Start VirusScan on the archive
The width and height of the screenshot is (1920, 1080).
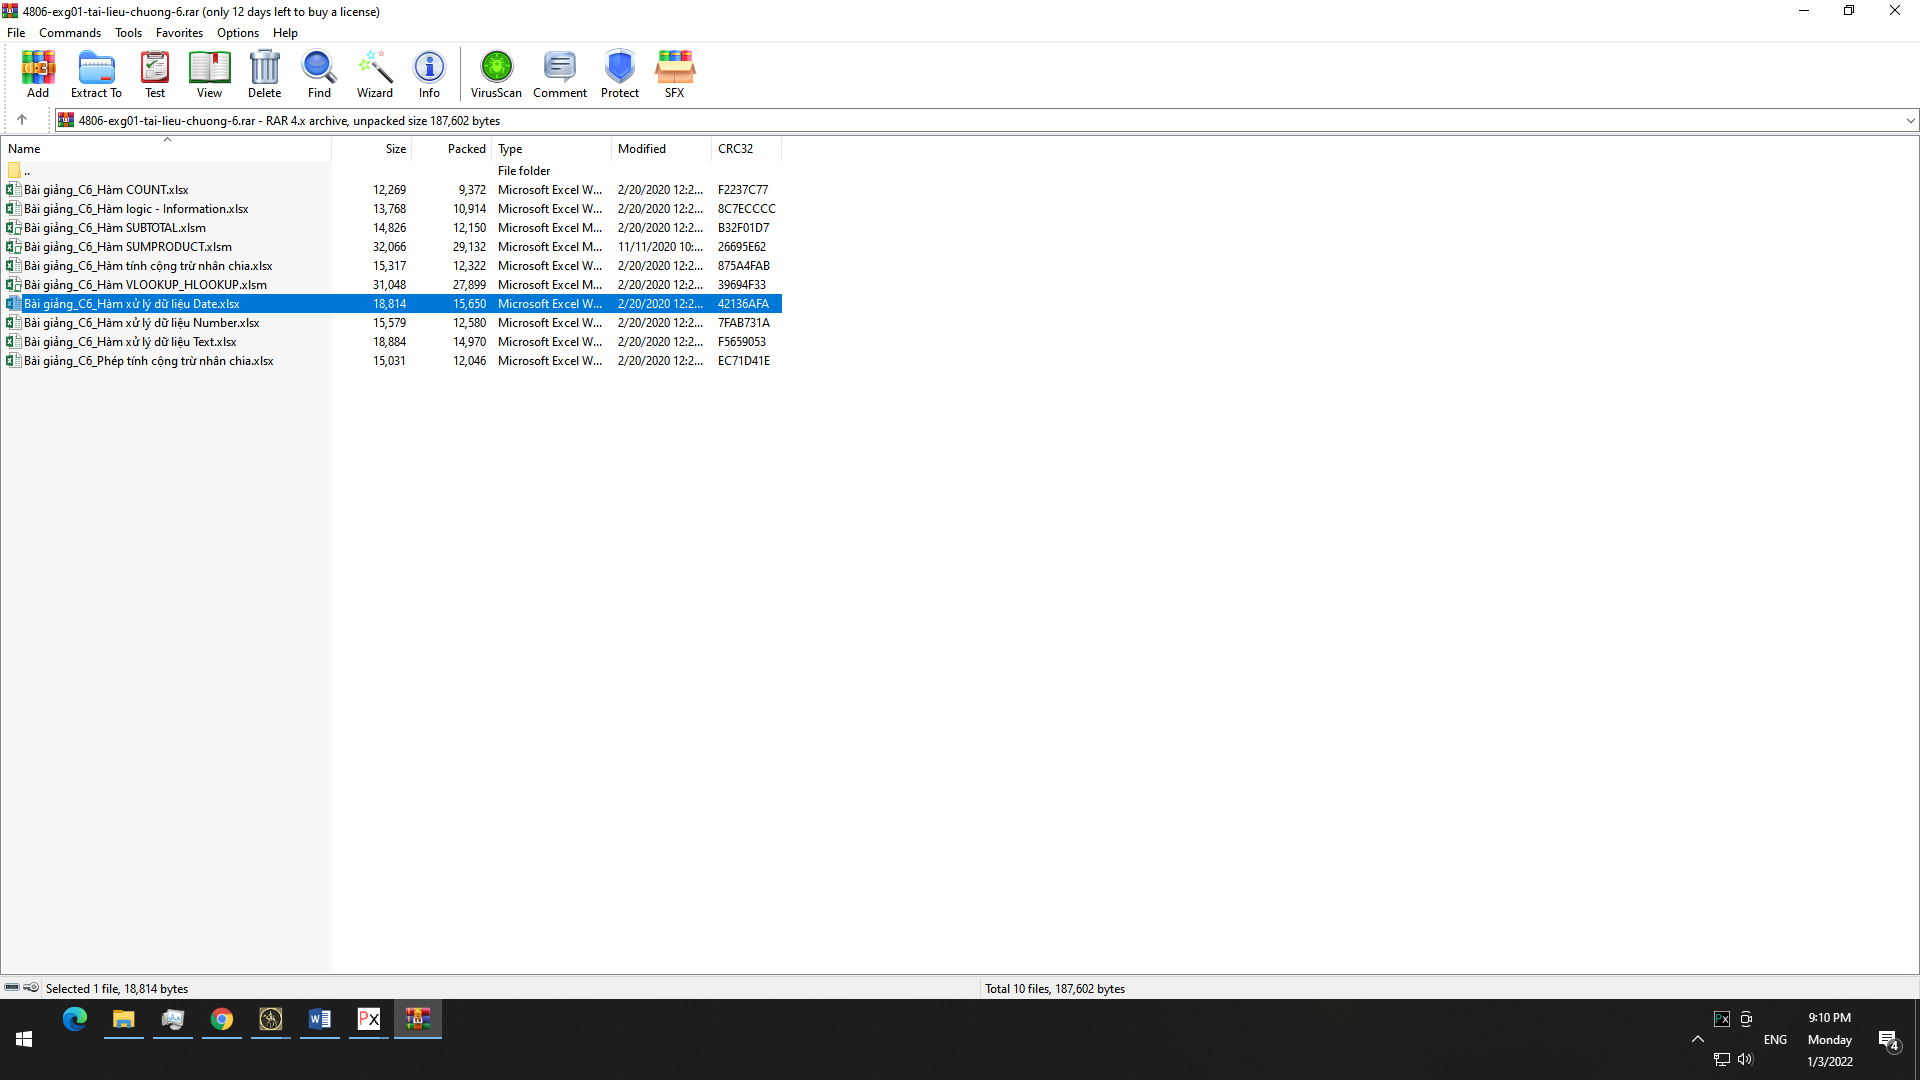(x=496, y=74)
